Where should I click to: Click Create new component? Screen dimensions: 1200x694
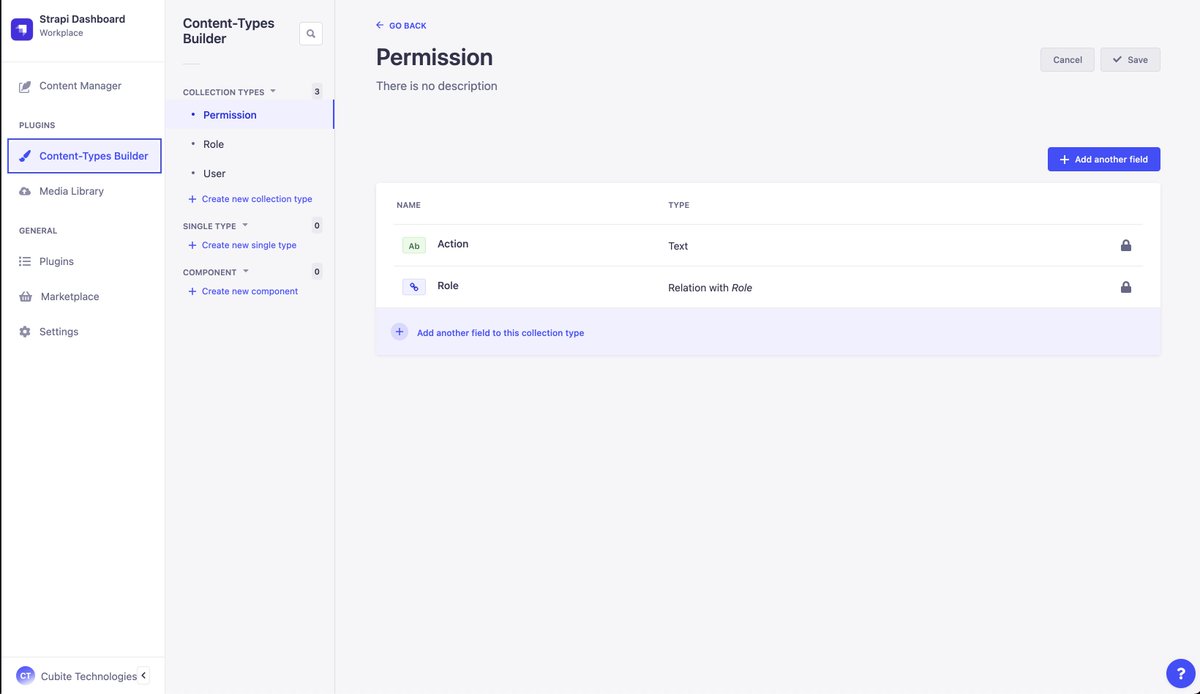click(x=243, y=291)
